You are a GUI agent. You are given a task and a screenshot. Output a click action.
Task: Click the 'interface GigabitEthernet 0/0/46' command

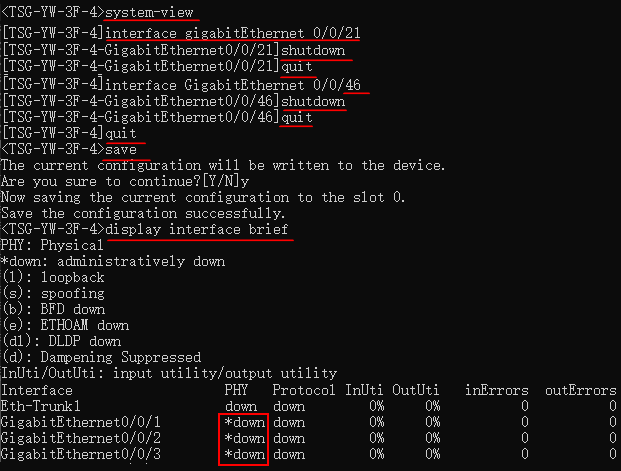pyautogui.click(x=233, y=85)
